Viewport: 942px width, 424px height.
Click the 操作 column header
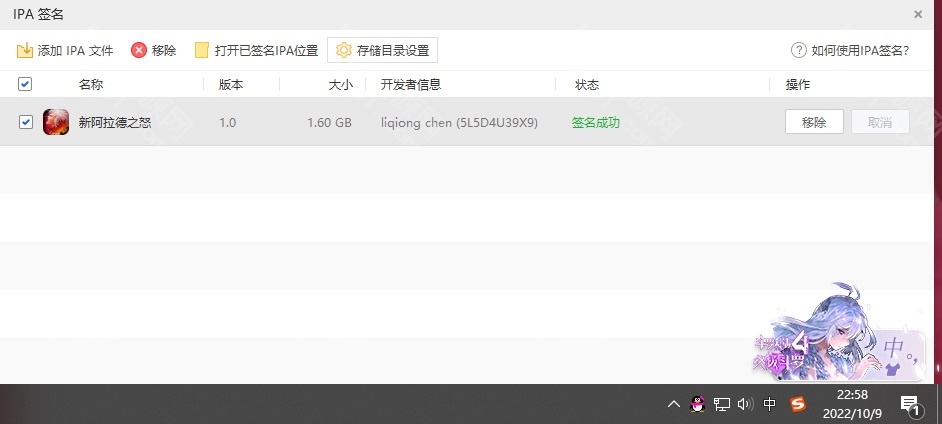click(x=798, y=85)
